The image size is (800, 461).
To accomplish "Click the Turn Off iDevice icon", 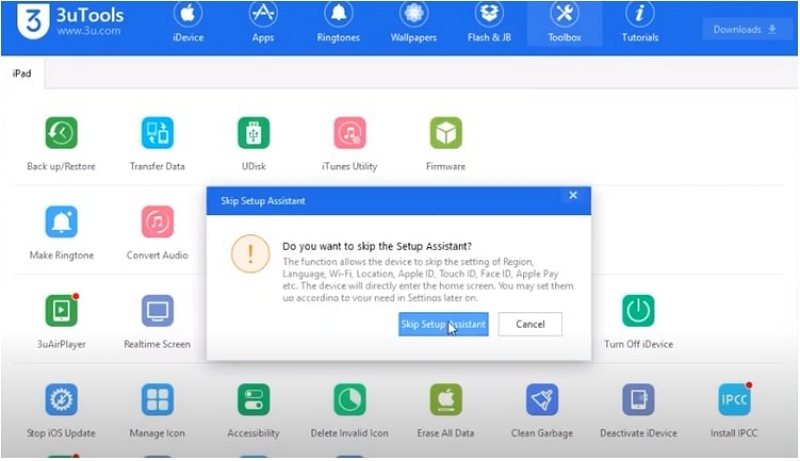I will (638, 311).
